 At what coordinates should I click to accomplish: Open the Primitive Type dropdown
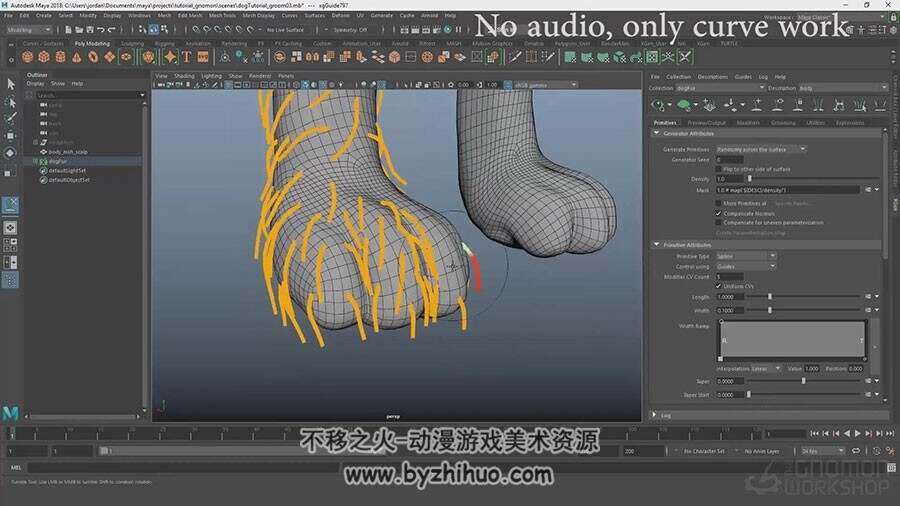point(746,256)
